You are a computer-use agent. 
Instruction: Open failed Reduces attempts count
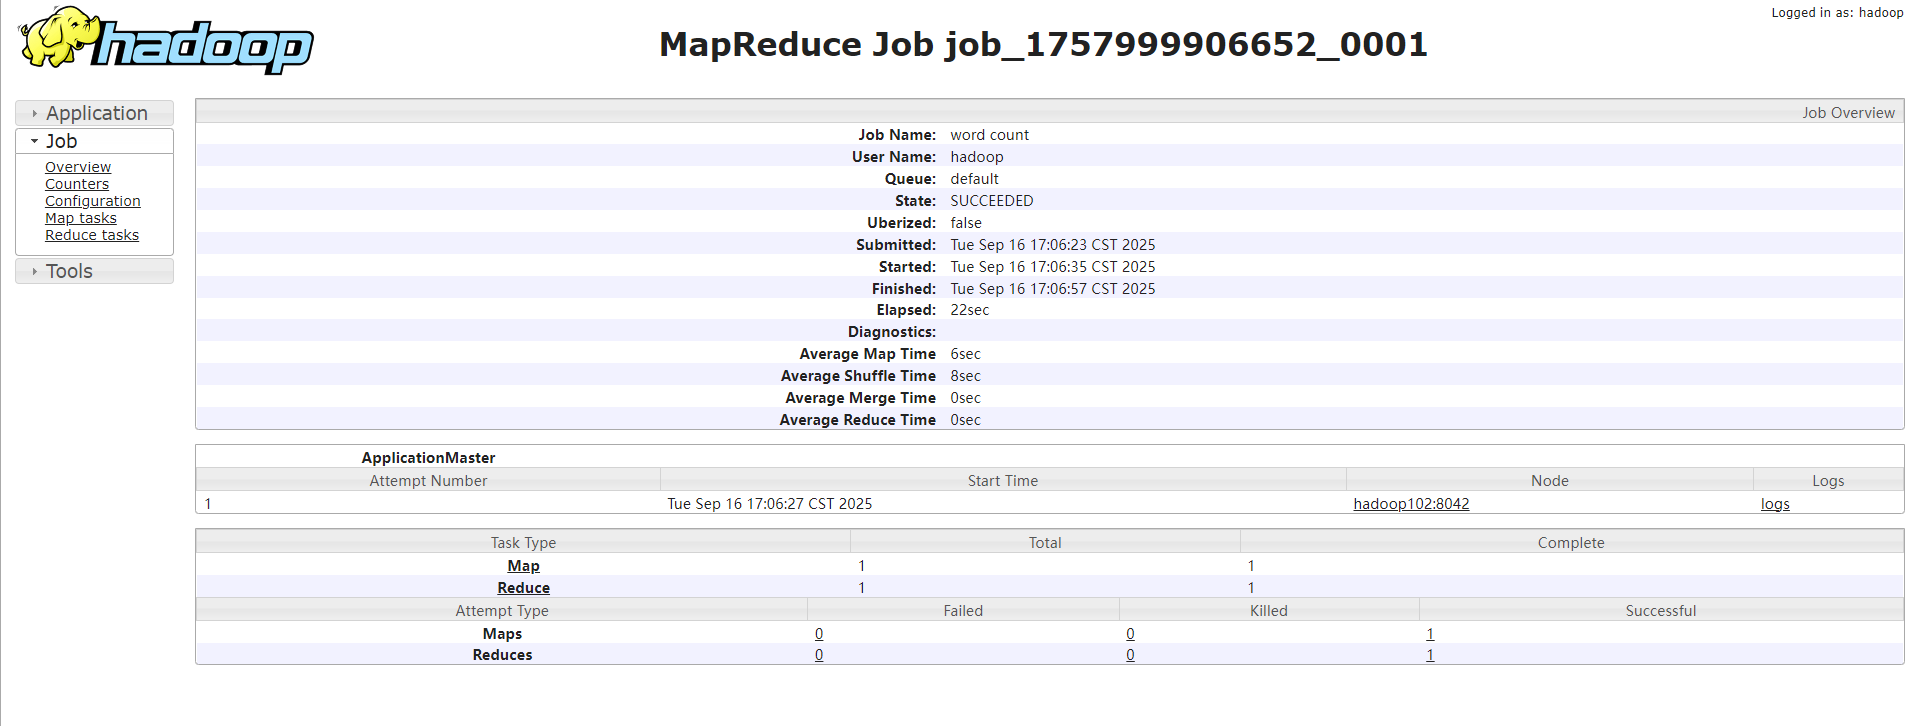click(819, 655)
